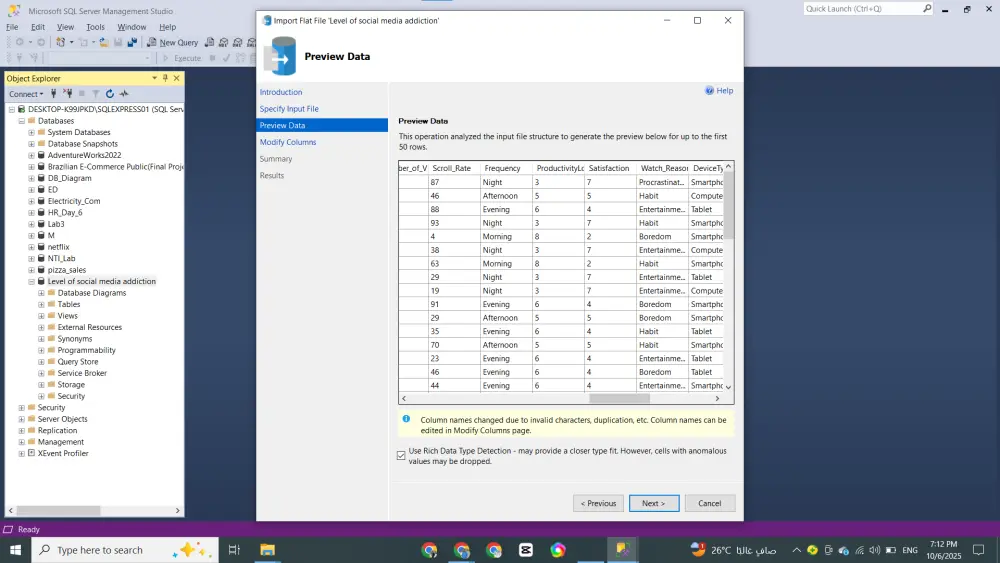Expand the AdventureWorks2022 database node
Image resolution: width=1000 pixels, height=563 pixels.
point(31,155)
